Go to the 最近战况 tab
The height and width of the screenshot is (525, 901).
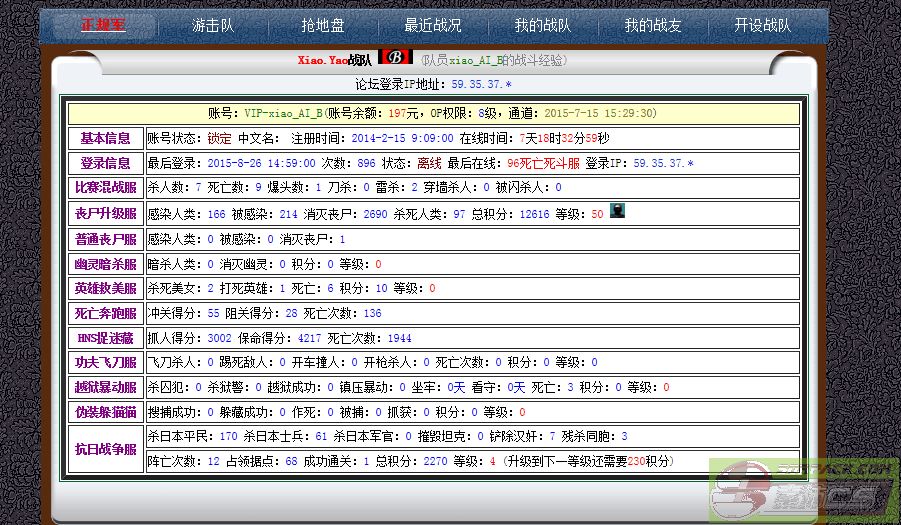(432, 25)
